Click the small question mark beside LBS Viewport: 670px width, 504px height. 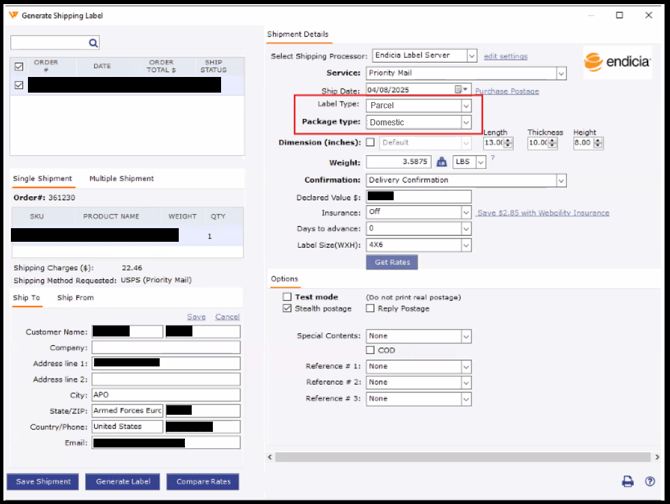pos(492,158)
